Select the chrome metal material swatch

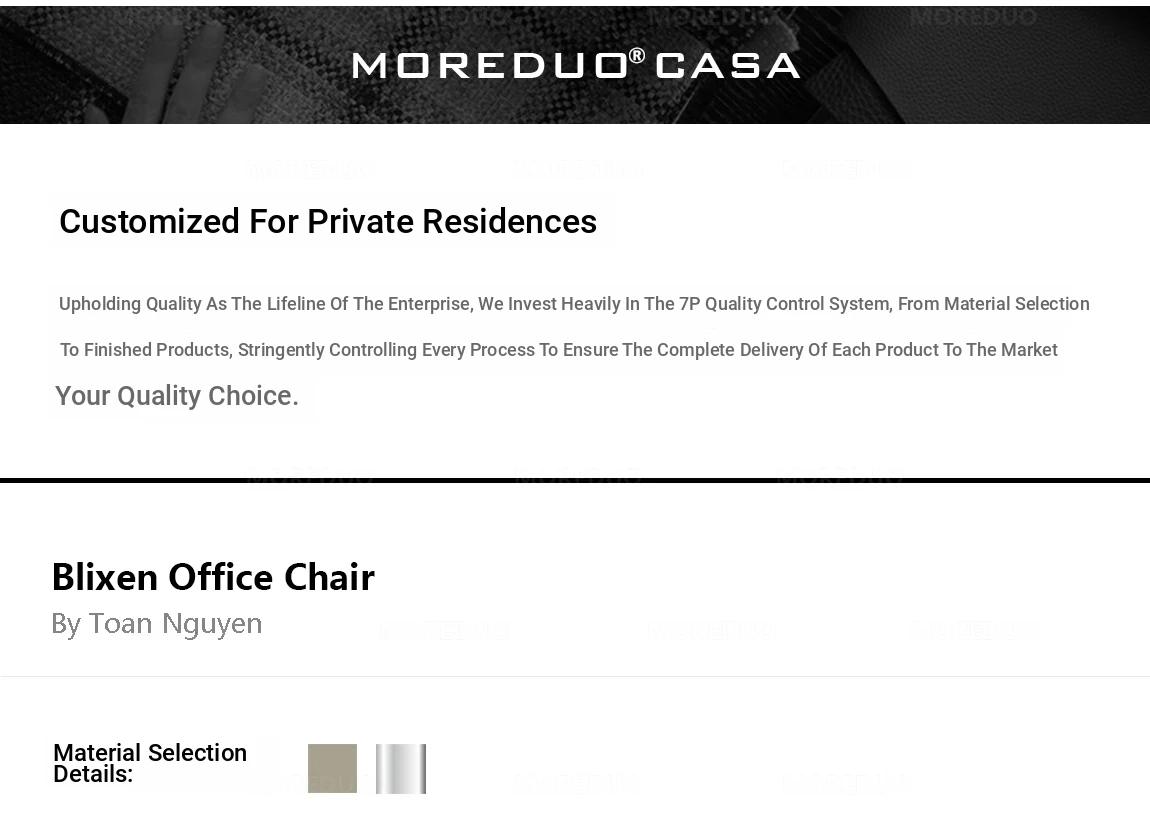pyautogui.click(x=401, y=768)
